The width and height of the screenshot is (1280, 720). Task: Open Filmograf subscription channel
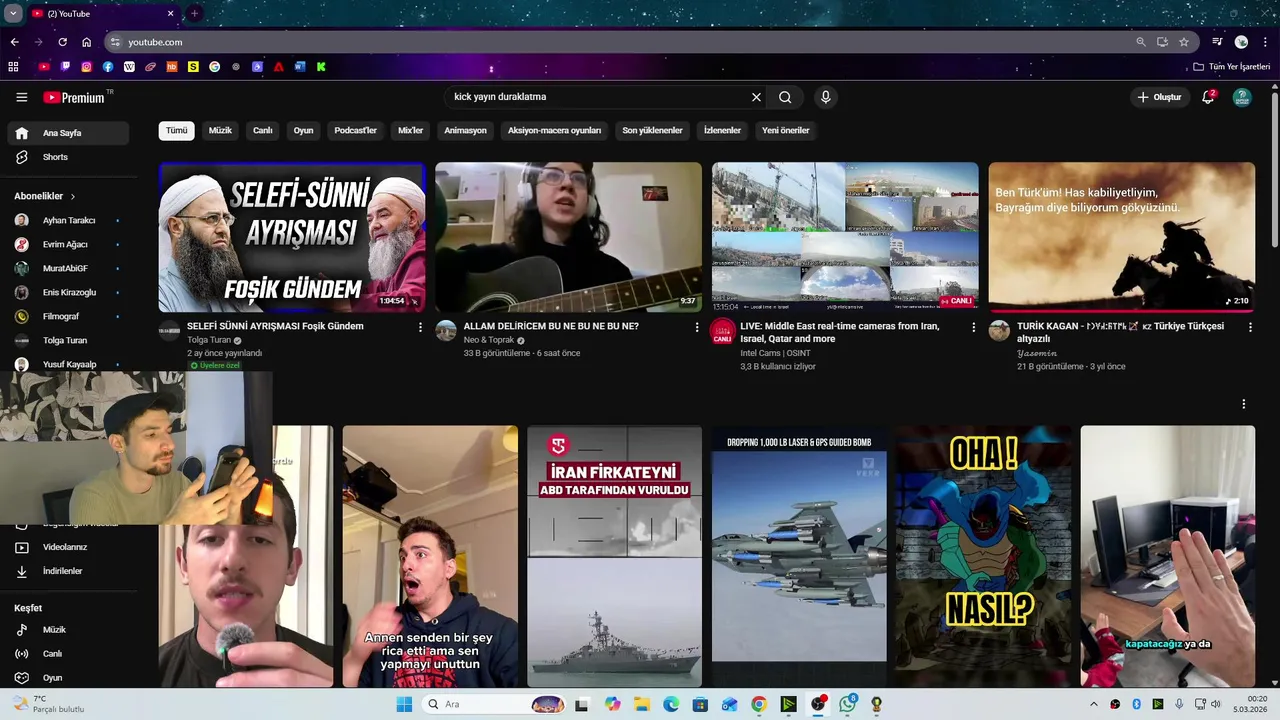tap(68, 316)
